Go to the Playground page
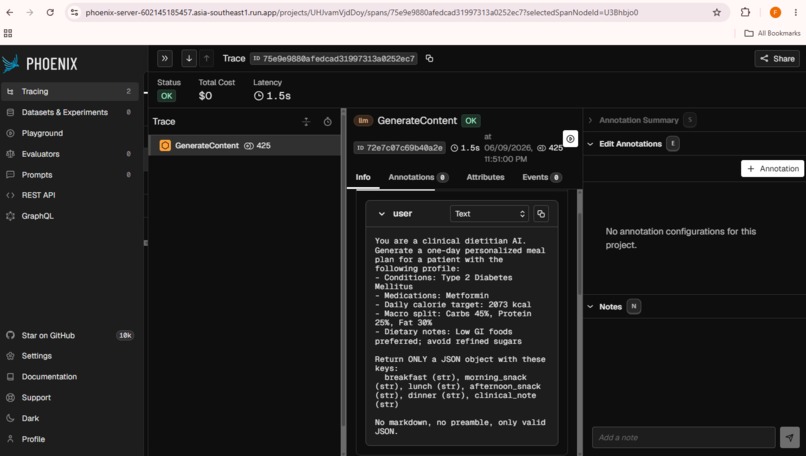The image size is (806, 456). 70,133
